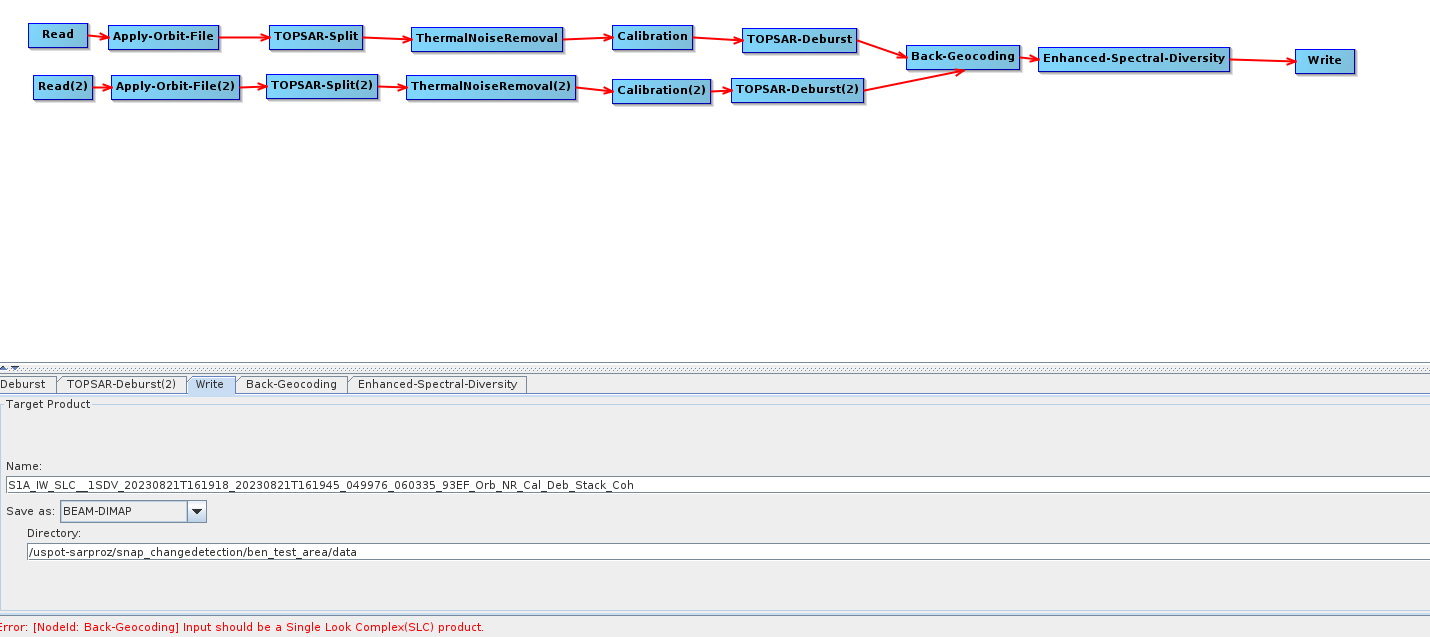Switch to the Back-Geocoding tab

point(291,385)
